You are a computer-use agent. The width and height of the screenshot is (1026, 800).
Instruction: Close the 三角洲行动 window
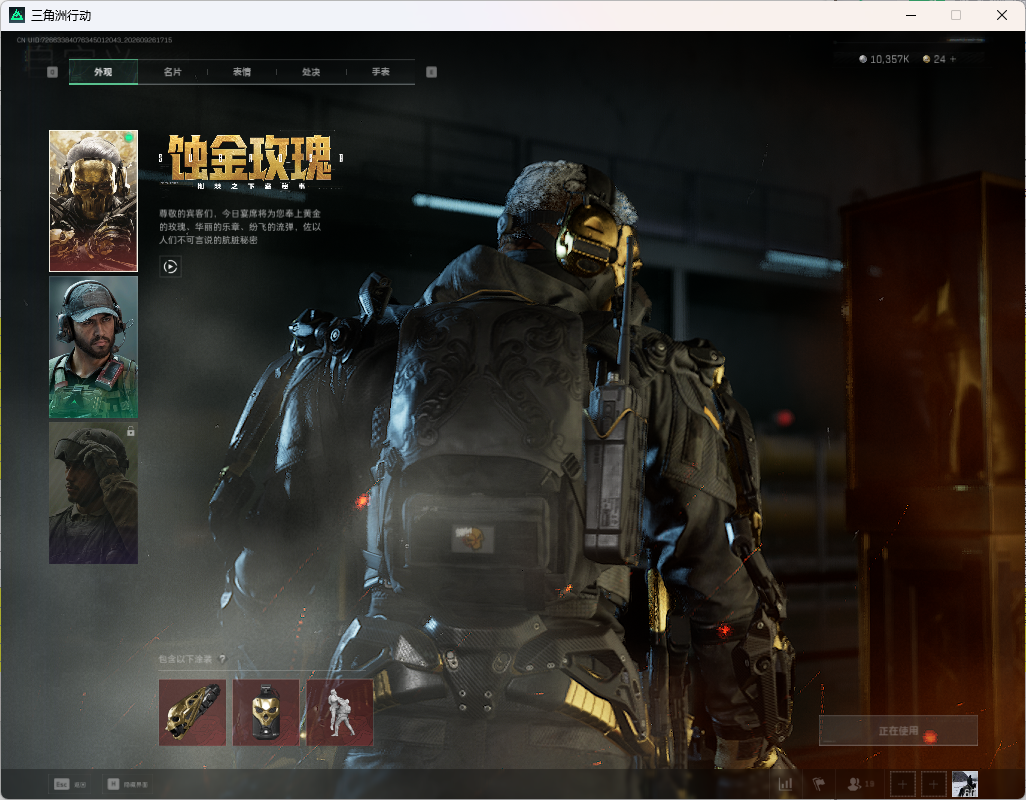(1002, 15)
